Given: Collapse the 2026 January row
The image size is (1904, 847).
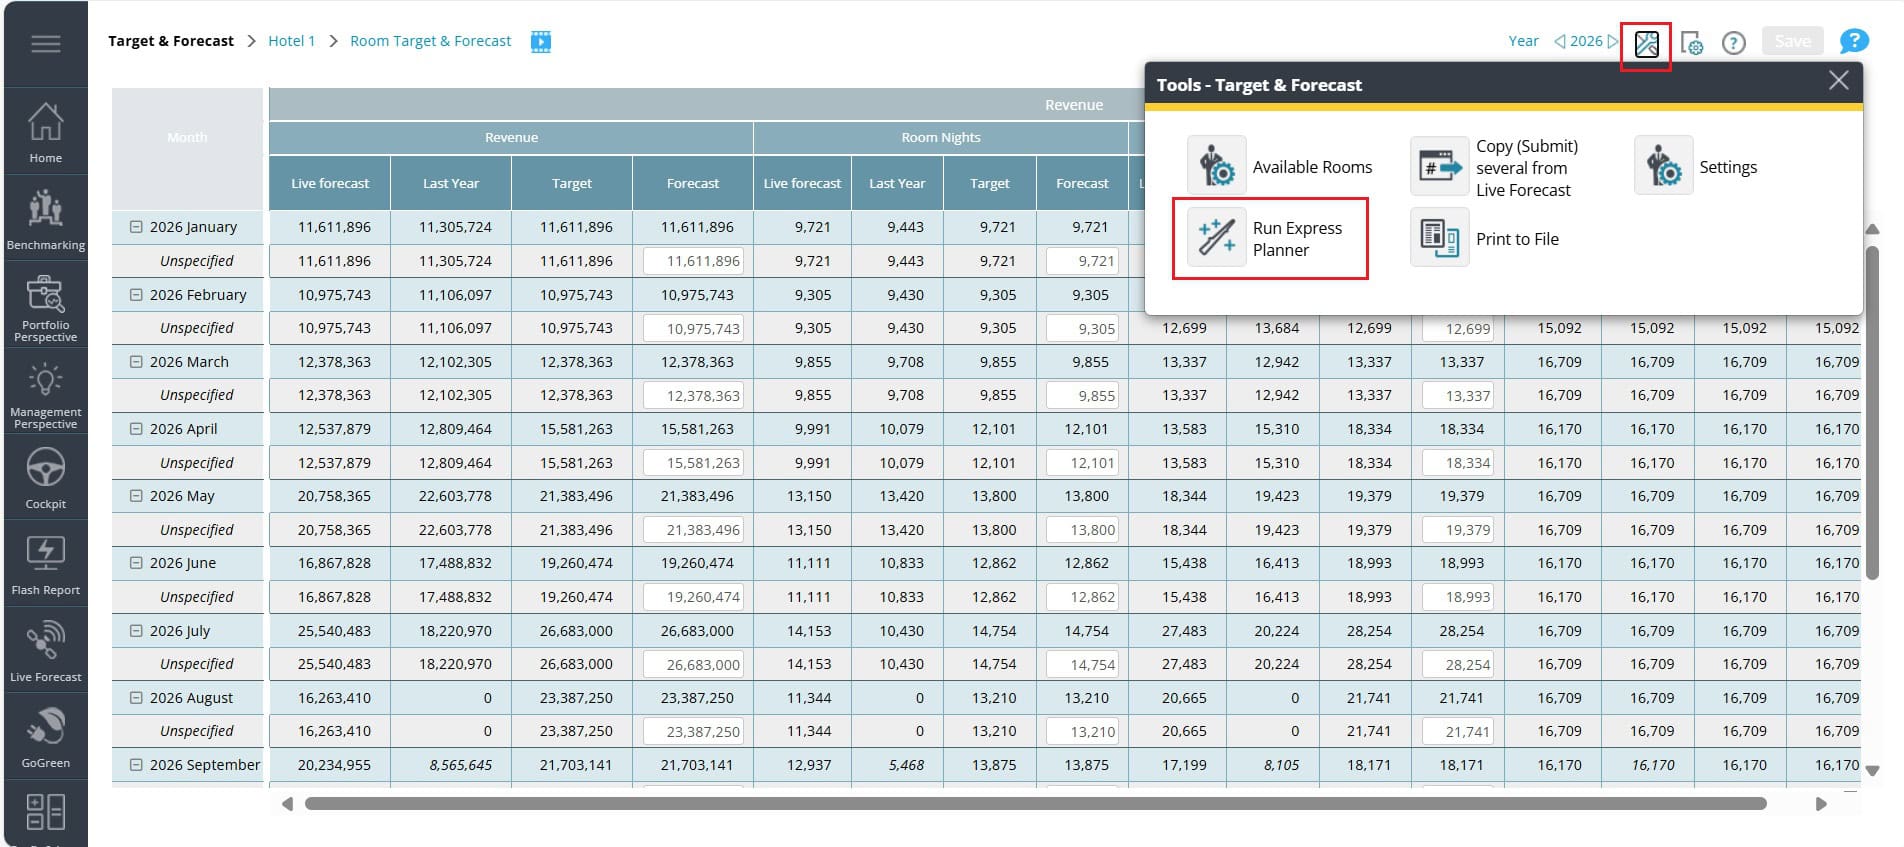Looking at the screenshot, I should 136,227.
